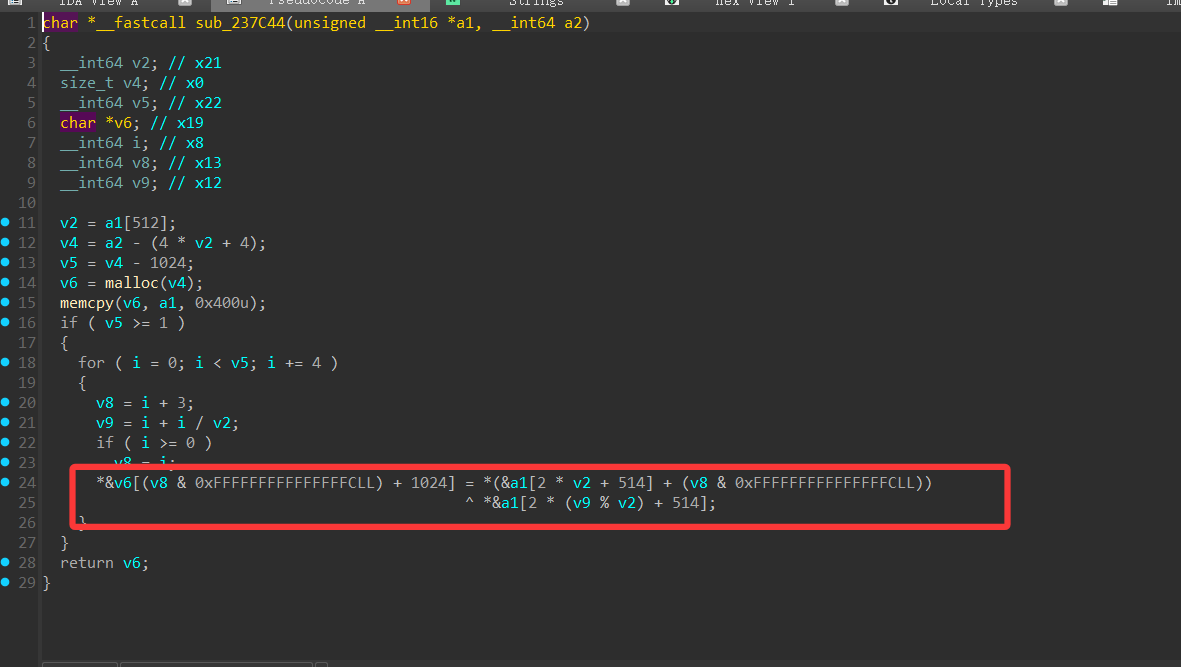Click the Strings tab icon
Image resolution: width=1181 pixels, height=667 pixels.
[x=453, y=3]
